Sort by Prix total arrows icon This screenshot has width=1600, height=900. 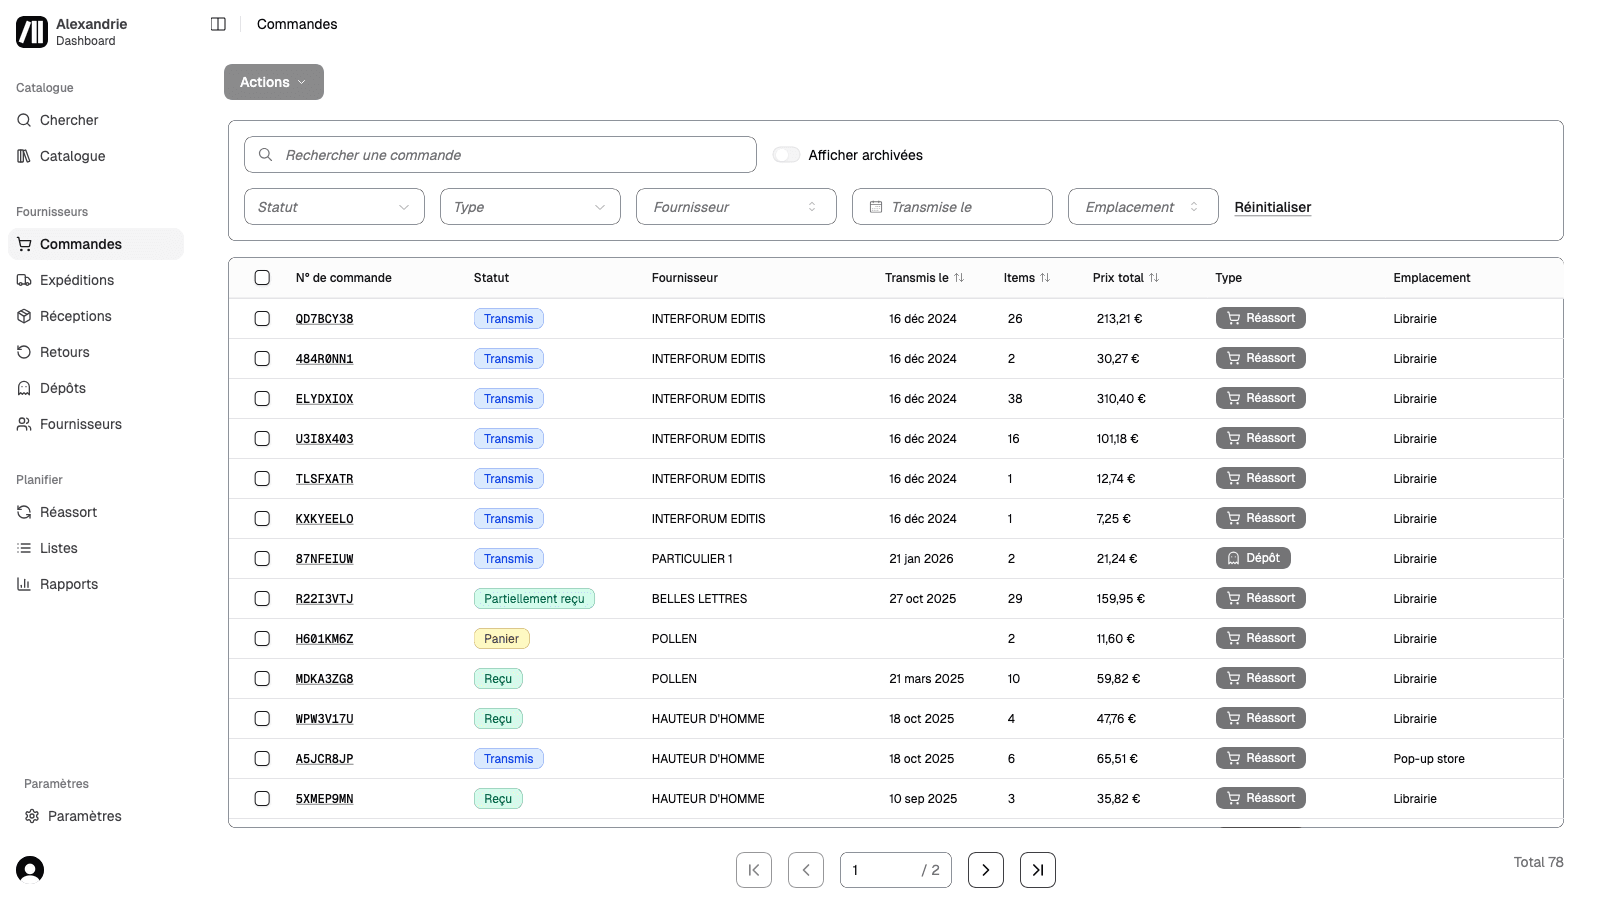tap(1154, 278)
